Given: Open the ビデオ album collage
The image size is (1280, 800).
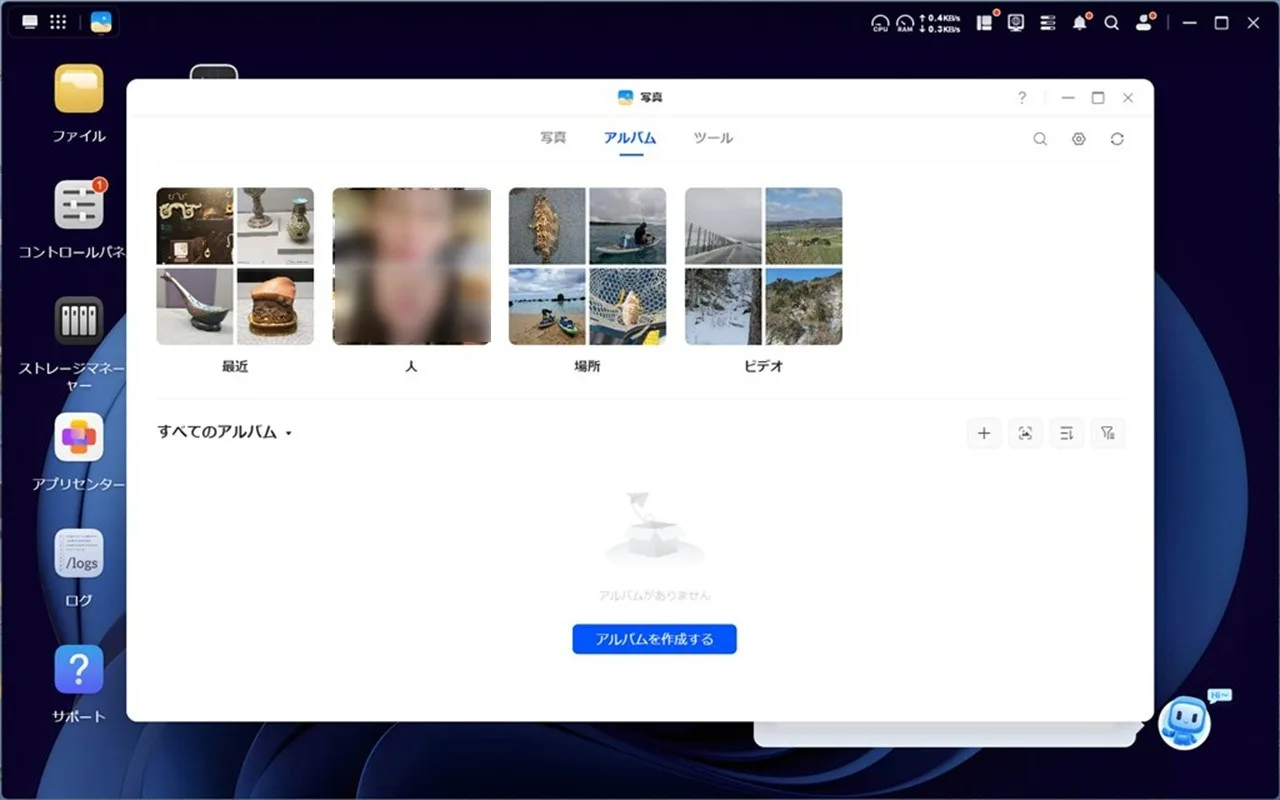Looking at the screenshot, I should (x=763, y=266).
